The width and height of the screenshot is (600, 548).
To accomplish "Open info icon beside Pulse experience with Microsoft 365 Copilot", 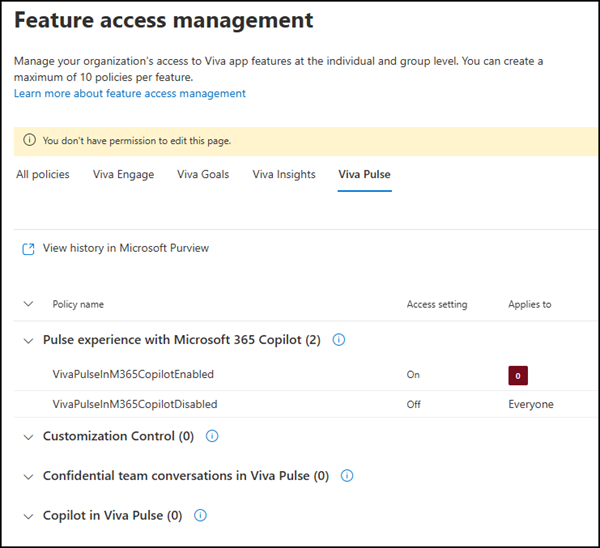I will [x=339, y=340].
